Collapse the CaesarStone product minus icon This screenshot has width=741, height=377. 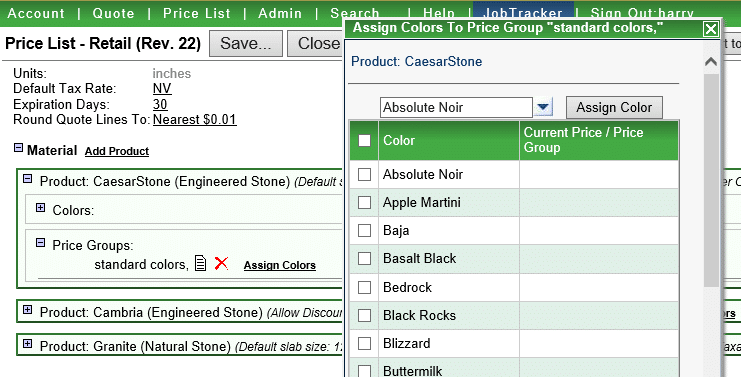coord(27,179)
